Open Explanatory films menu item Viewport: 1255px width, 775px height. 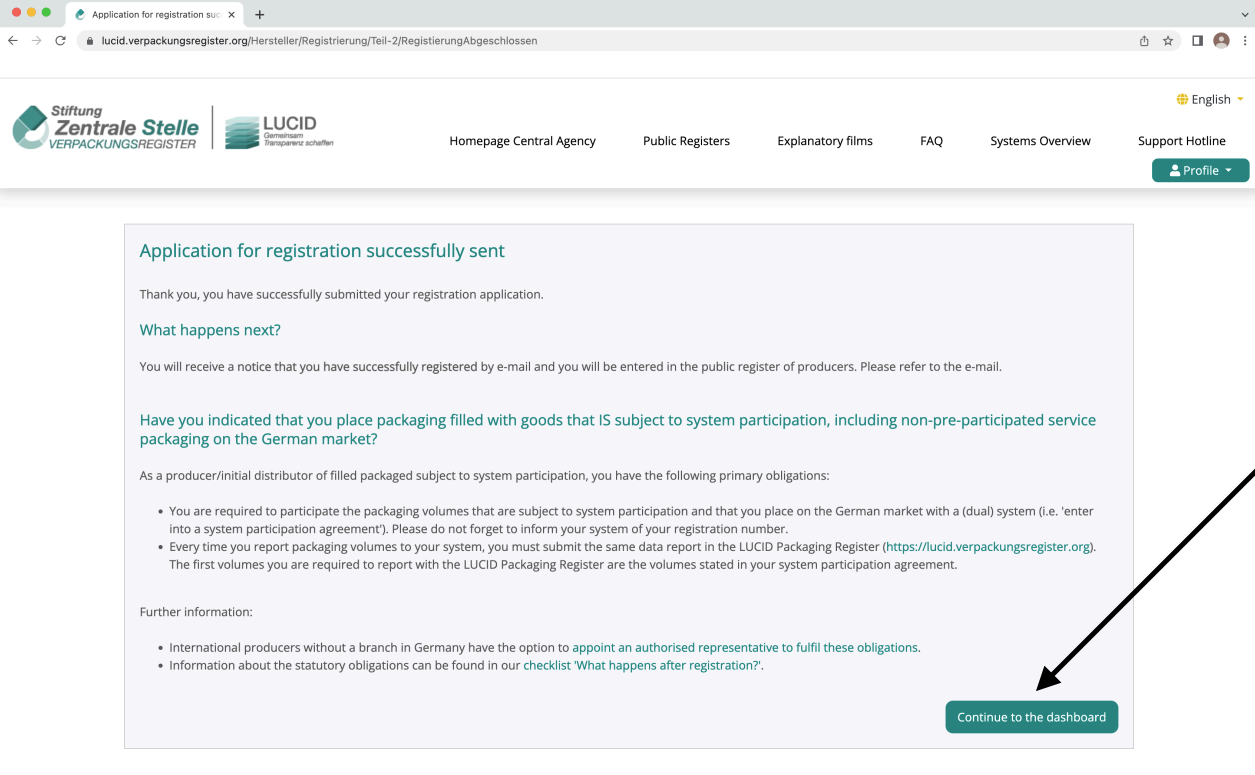[825, 141]
